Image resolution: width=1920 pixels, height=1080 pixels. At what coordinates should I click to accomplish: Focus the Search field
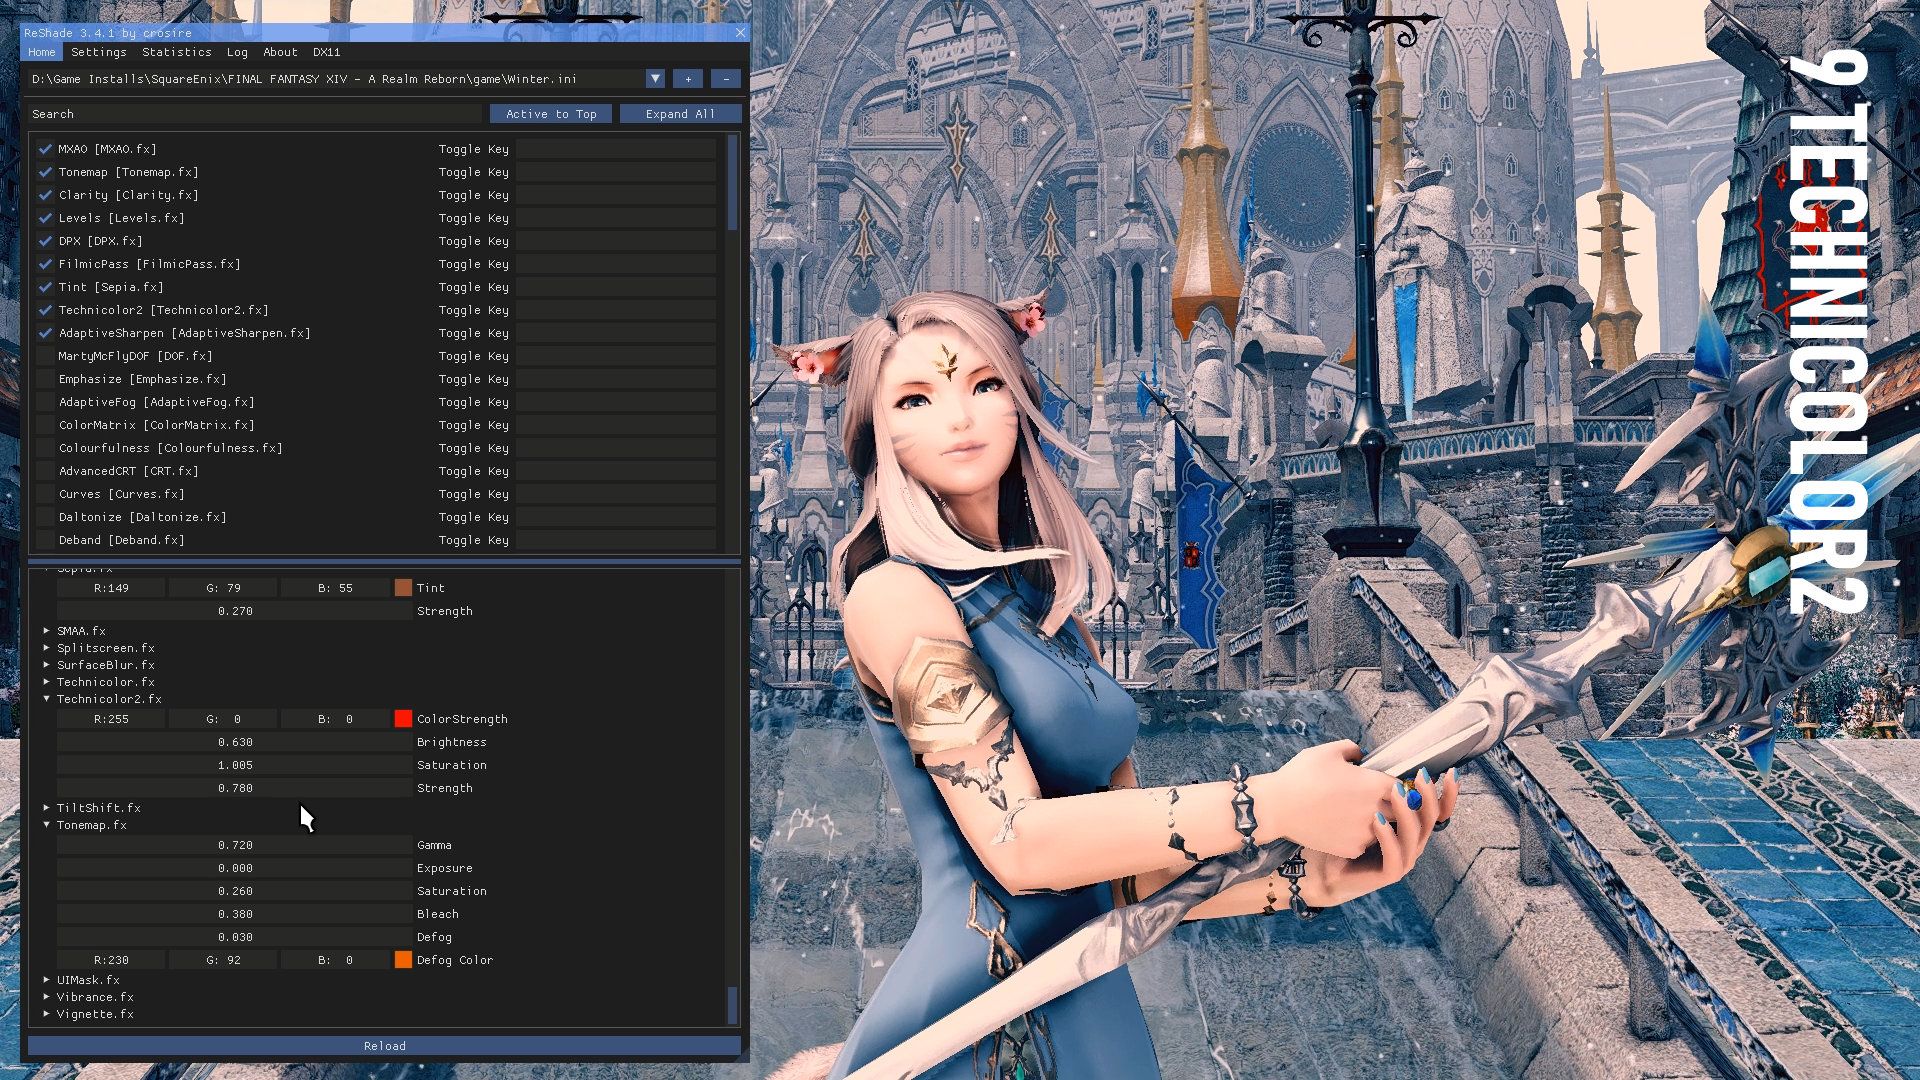[255, 114]
